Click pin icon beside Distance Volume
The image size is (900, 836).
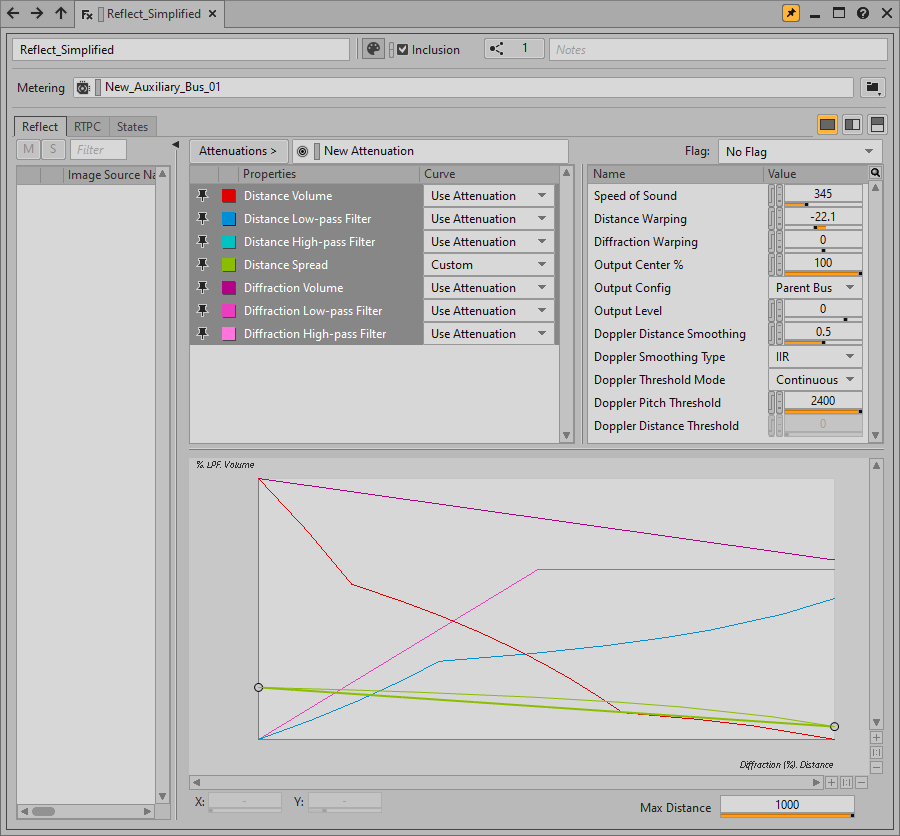click(203, 196)
